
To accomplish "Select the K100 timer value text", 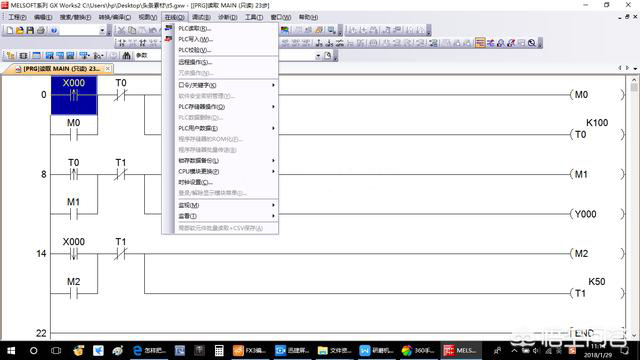I will [x=597, y=122].
